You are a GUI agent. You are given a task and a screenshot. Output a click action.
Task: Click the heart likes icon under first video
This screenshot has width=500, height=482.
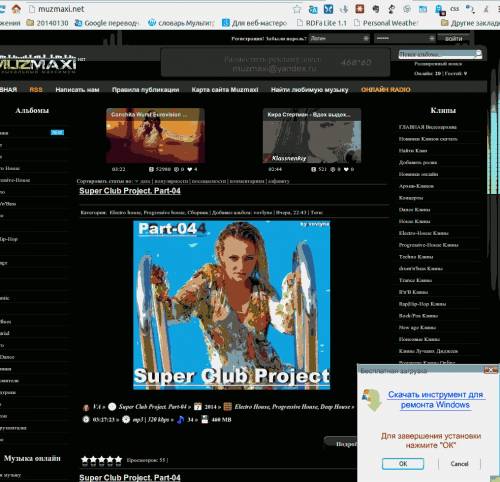point(190,169)
